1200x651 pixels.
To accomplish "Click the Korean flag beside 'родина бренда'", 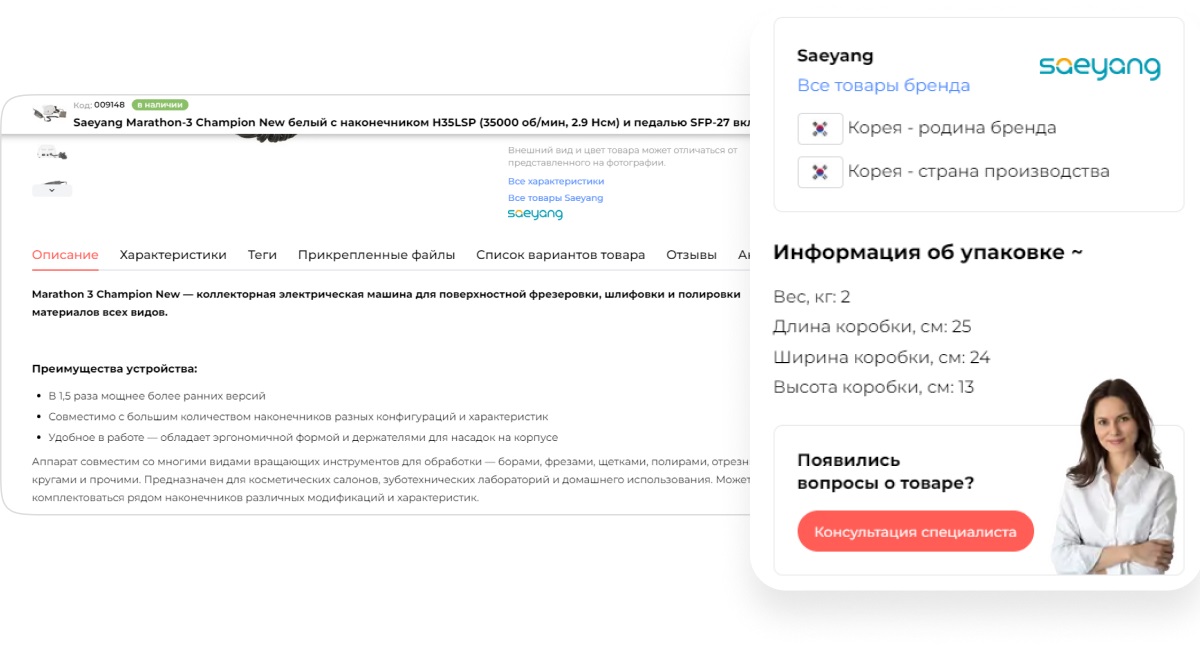I will coord(820,128).
